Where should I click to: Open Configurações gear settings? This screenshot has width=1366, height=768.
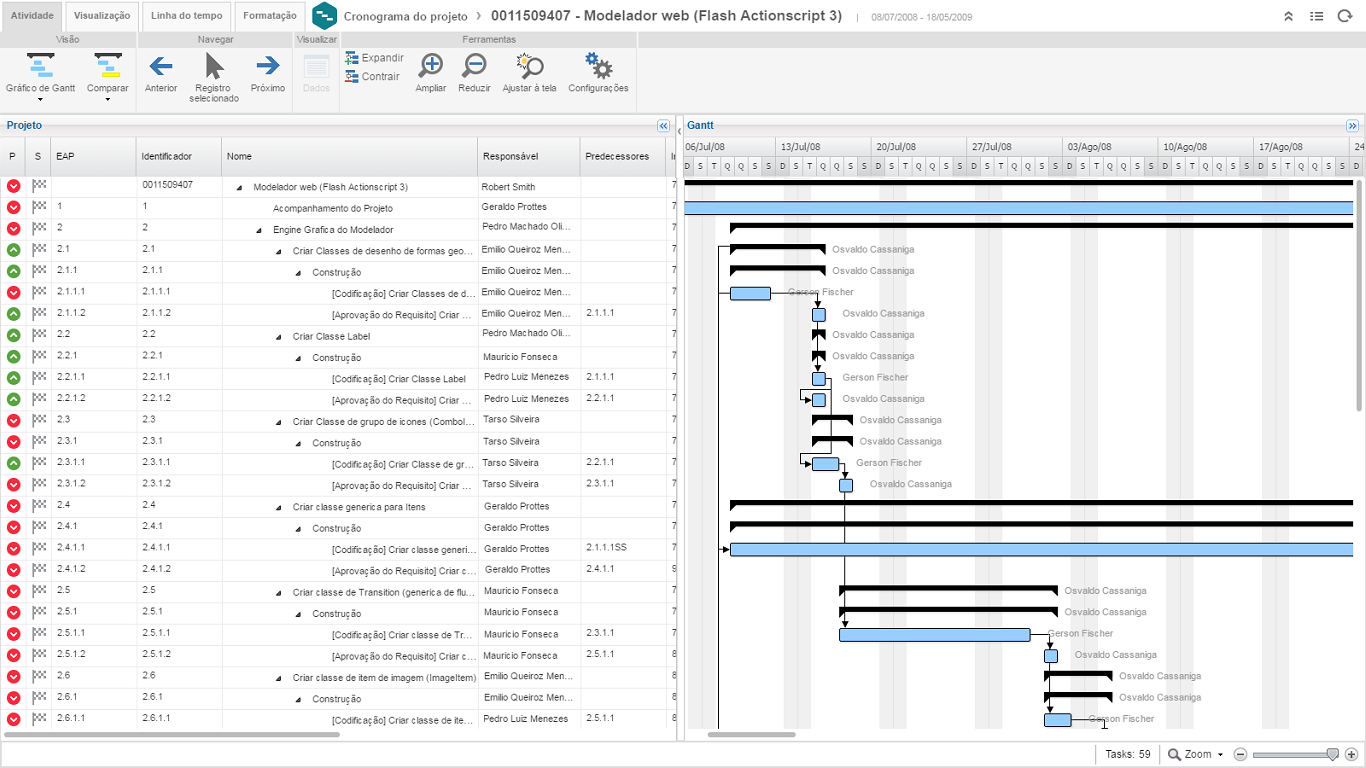pyautogui.click(x=598, y=66)
